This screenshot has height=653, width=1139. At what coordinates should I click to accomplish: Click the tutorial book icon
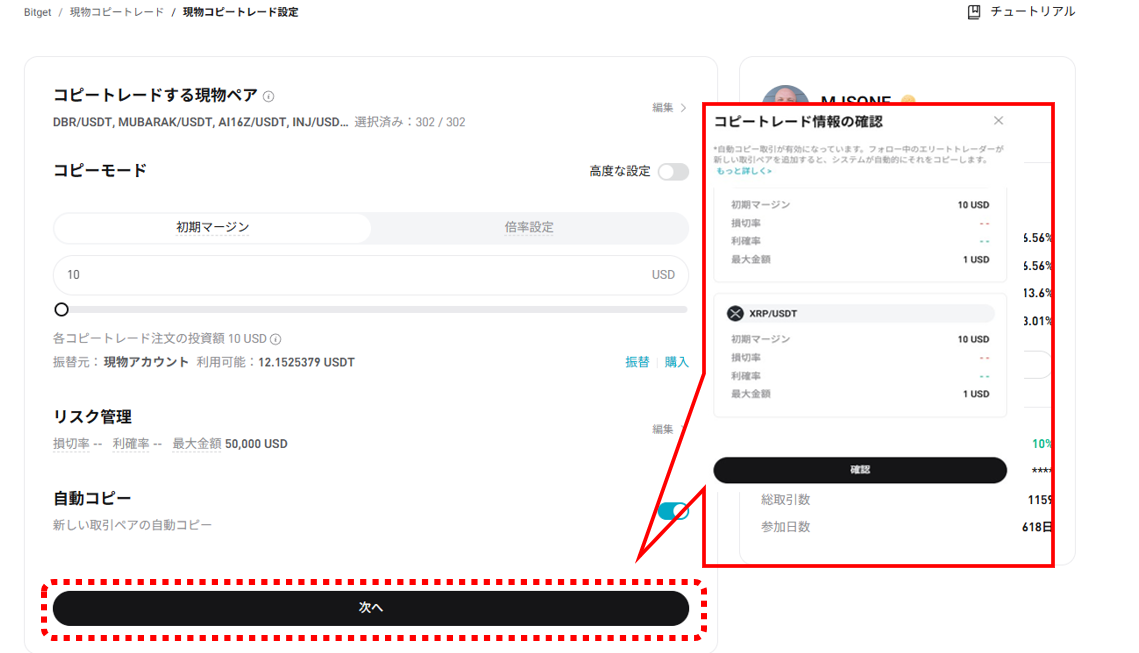tap(974, 12)
